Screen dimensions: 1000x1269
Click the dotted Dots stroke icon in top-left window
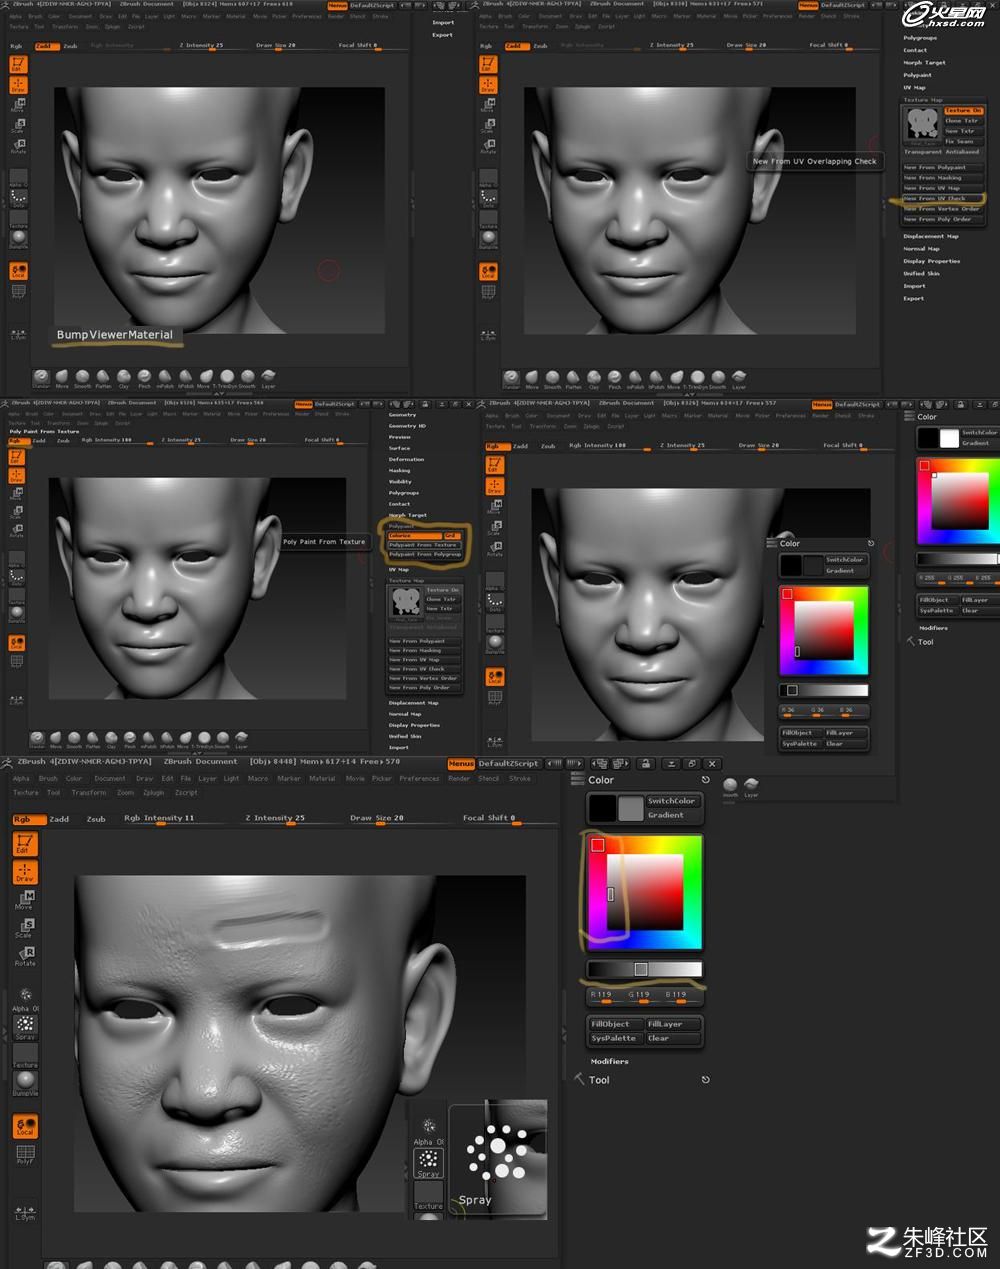pyautogui.click(x=18, y=198)
